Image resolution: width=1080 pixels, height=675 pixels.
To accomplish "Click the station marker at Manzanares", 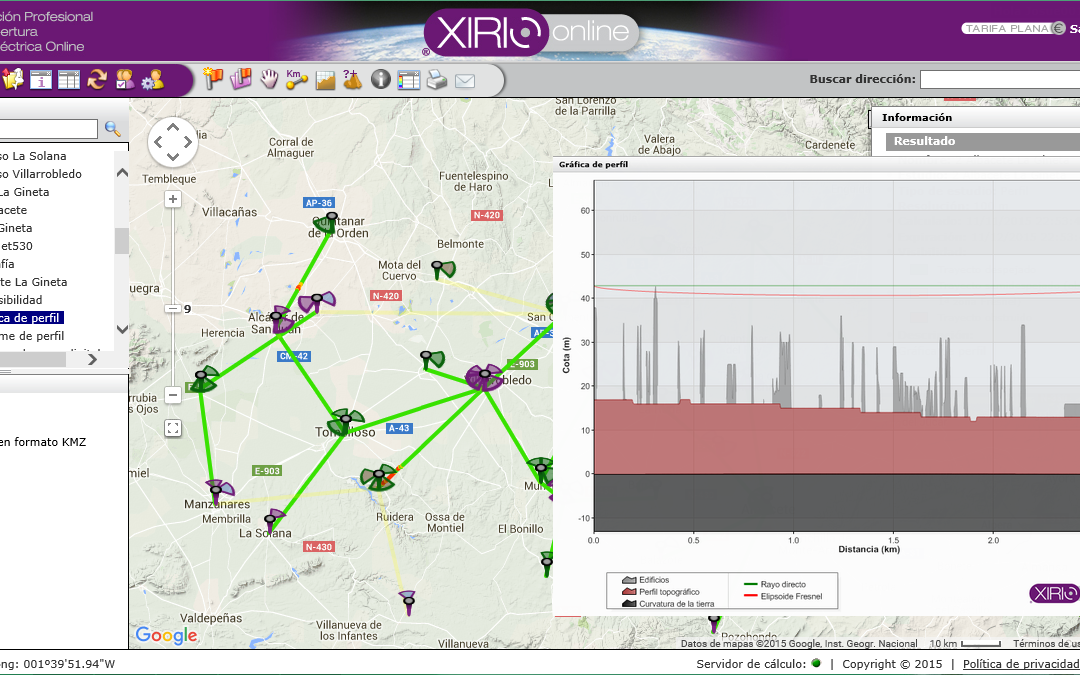I will (216, 490).
